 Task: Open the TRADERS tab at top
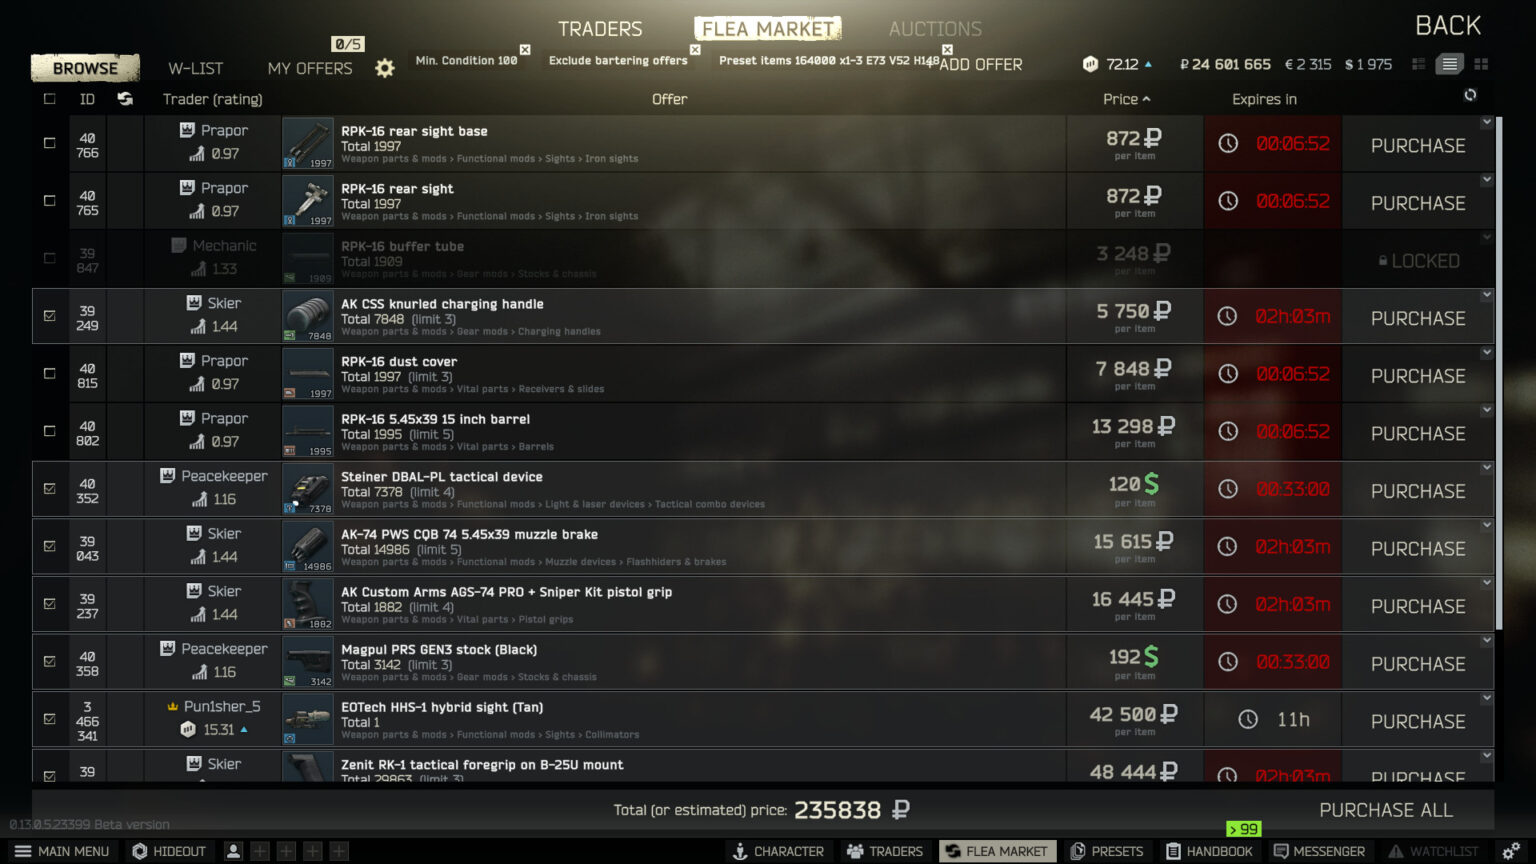600,29
